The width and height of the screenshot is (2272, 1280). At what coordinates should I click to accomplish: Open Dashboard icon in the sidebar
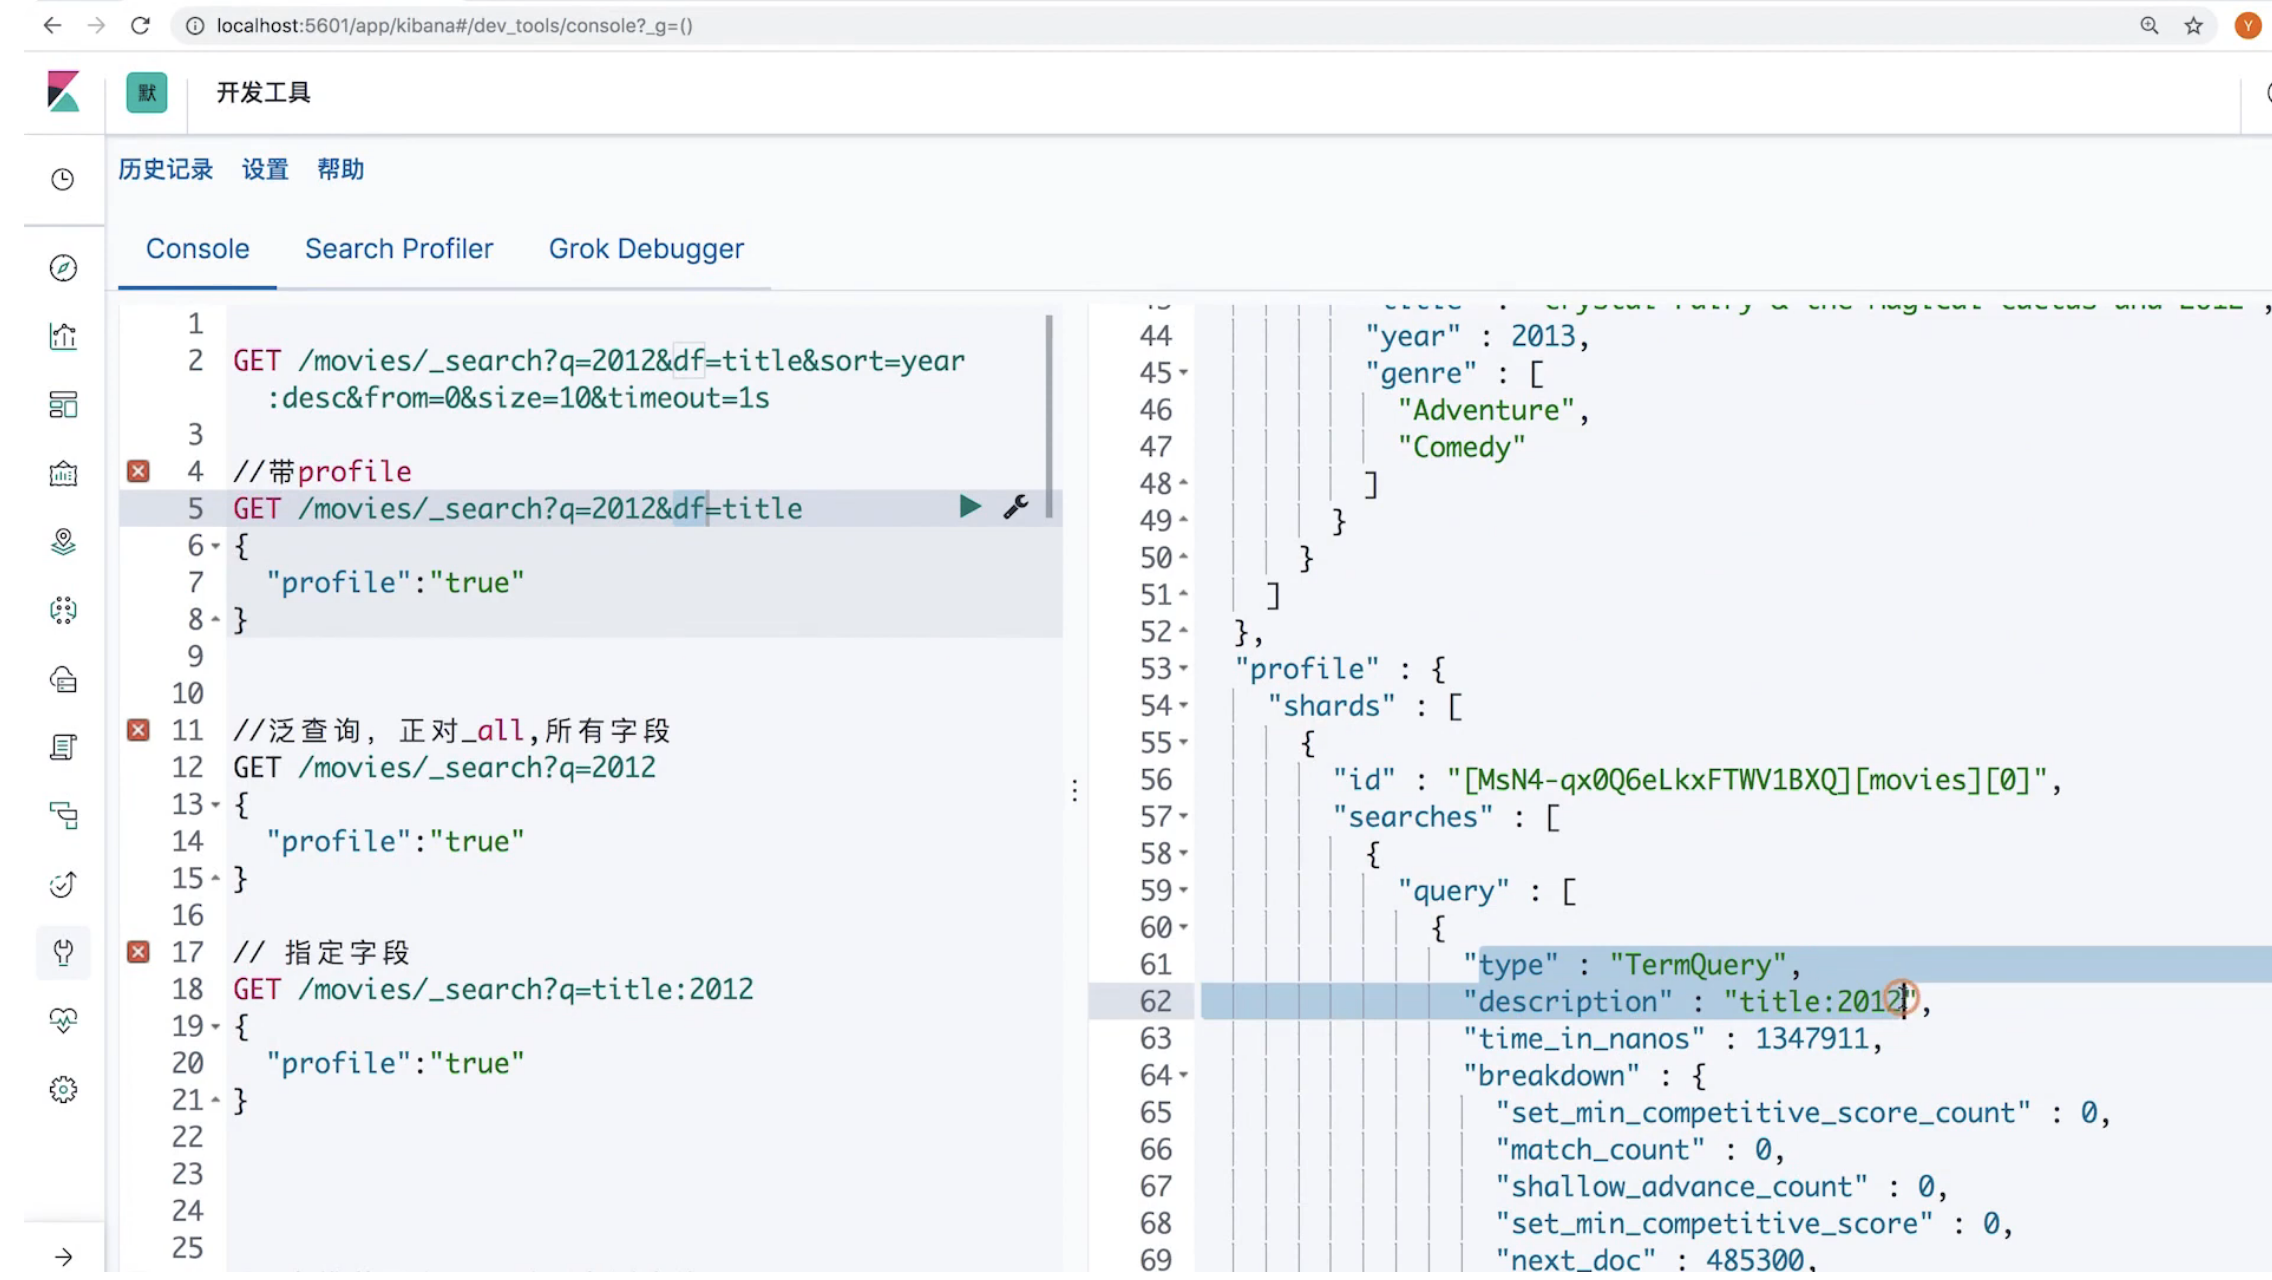(63, 405)
